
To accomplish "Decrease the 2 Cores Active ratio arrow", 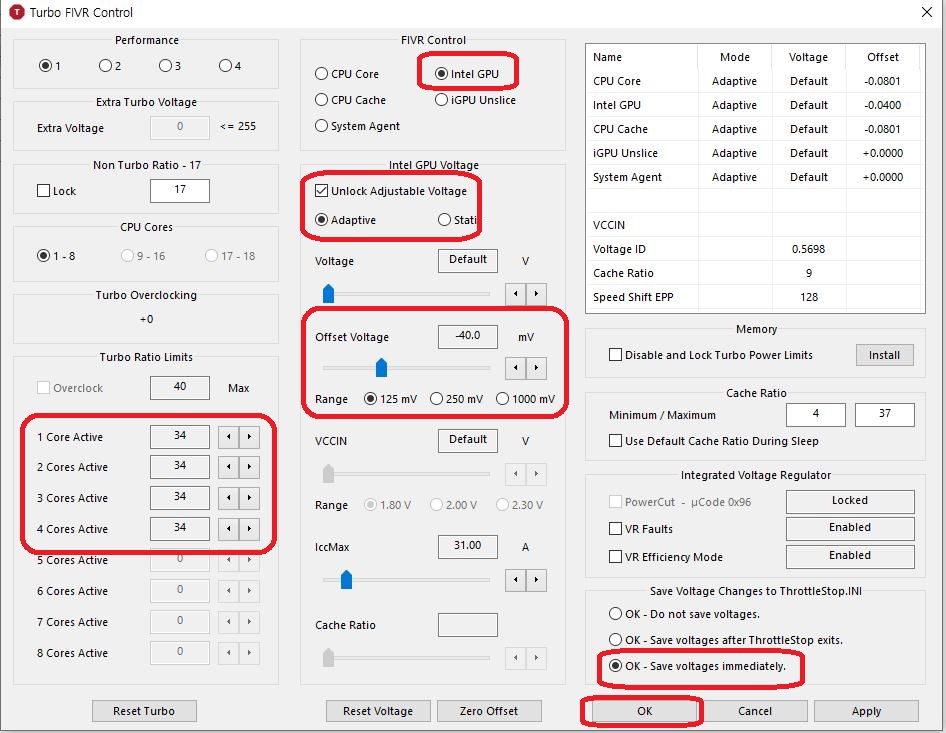I will (229, 467).
